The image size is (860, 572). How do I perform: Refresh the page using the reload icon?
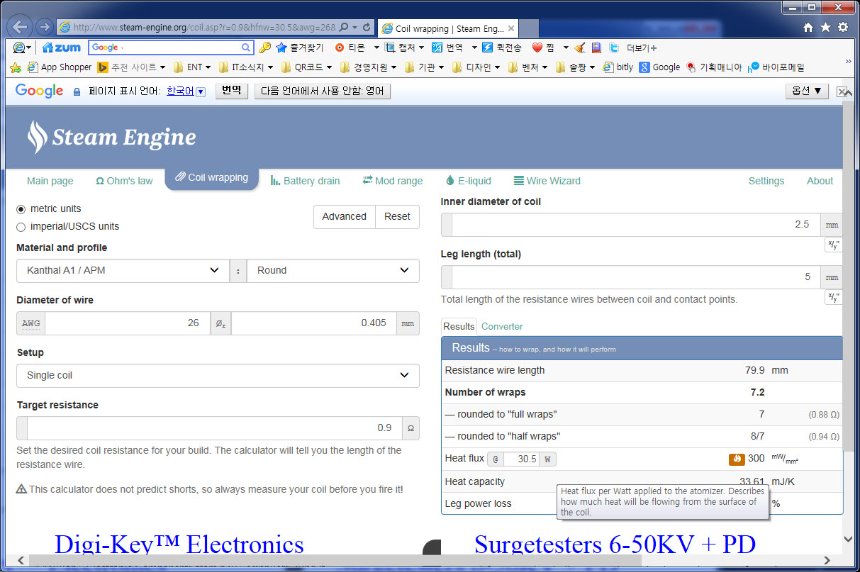[366, 27]
